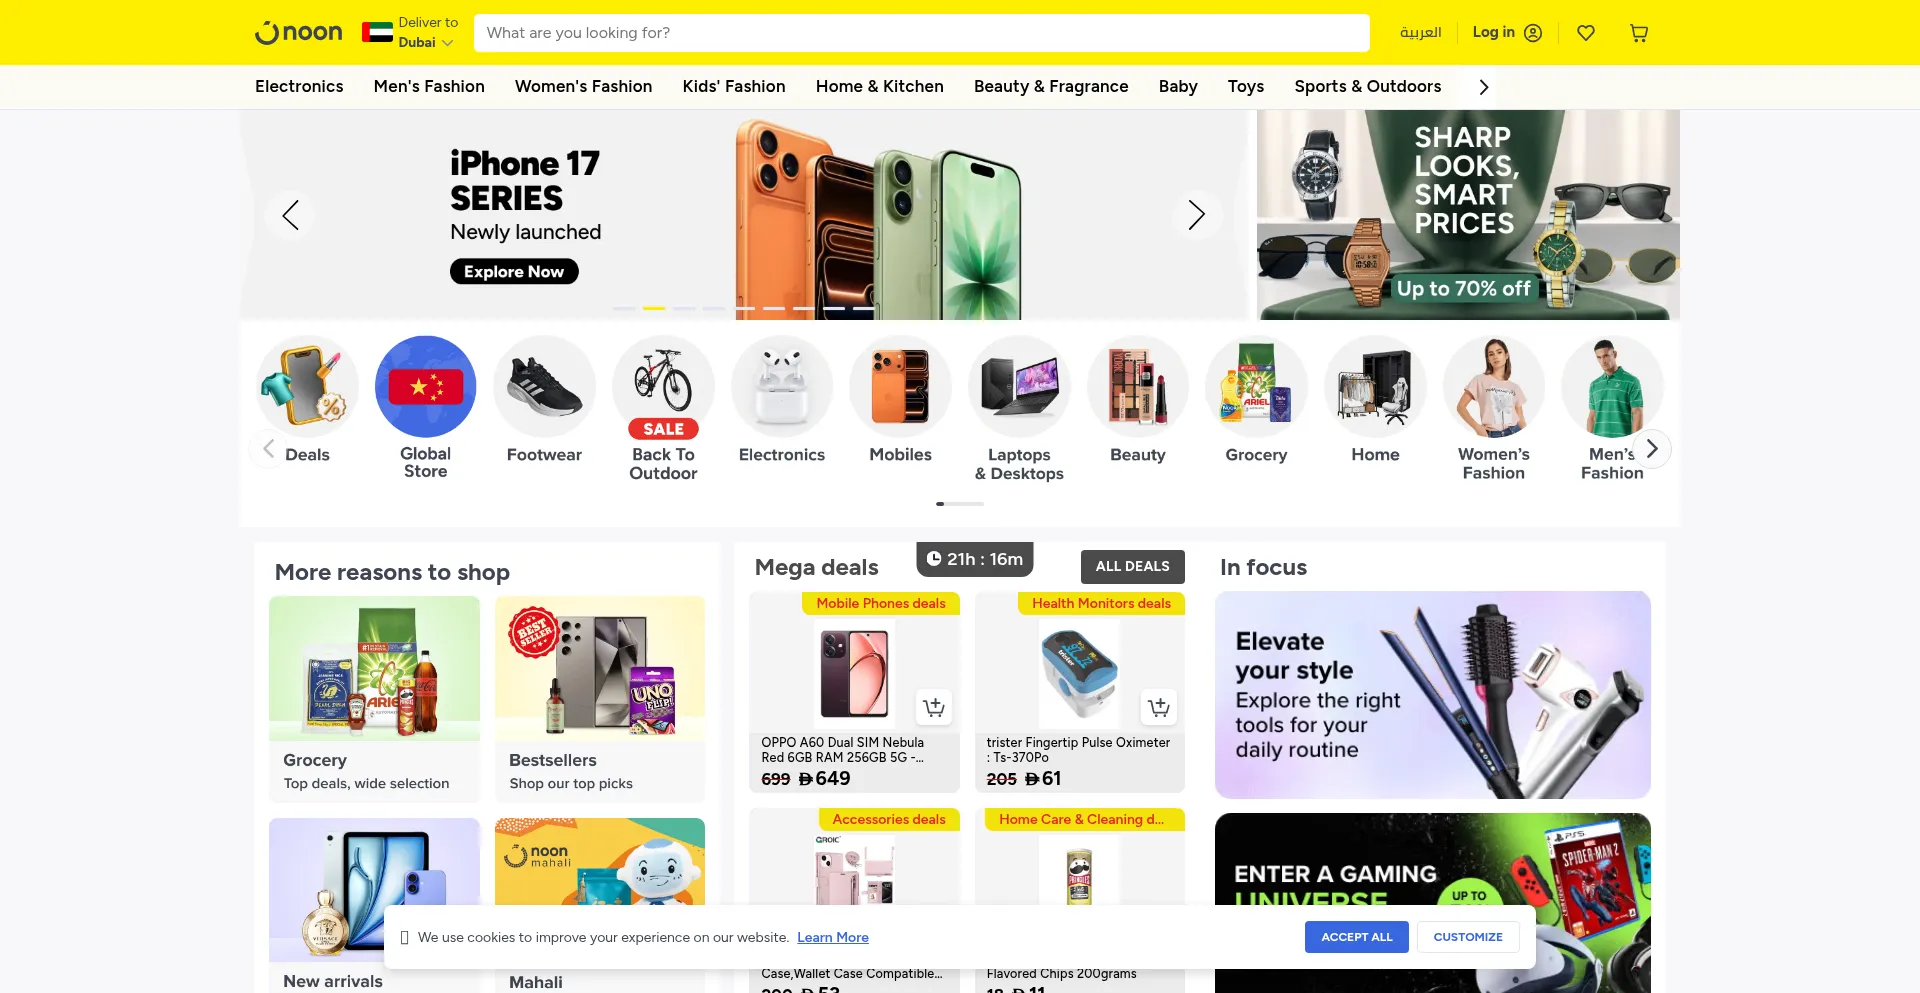
Task: Click the product search field
Action: click(922, 33)
